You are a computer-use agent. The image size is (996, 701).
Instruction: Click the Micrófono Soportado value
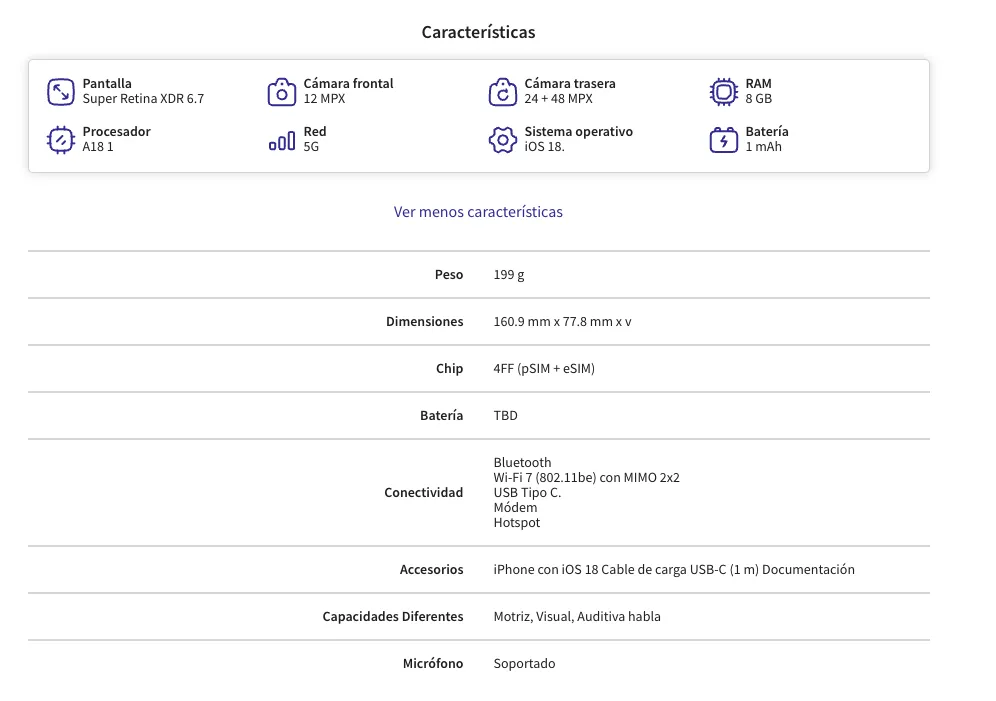pyautogui.click(x=524, y=664)
